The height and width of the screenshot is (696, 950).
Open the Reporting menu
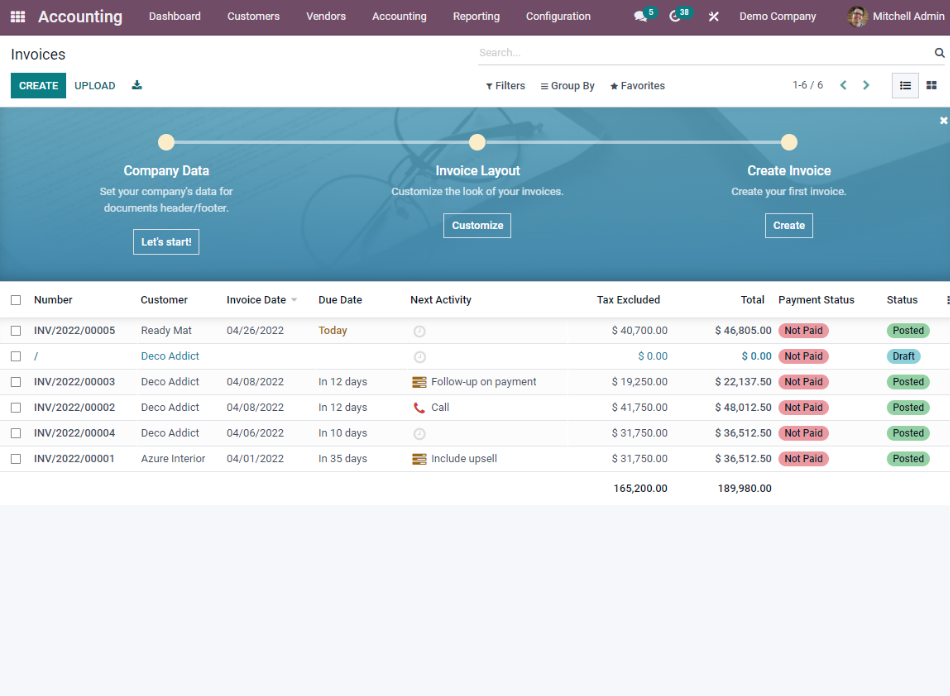(x=476, y=16)
